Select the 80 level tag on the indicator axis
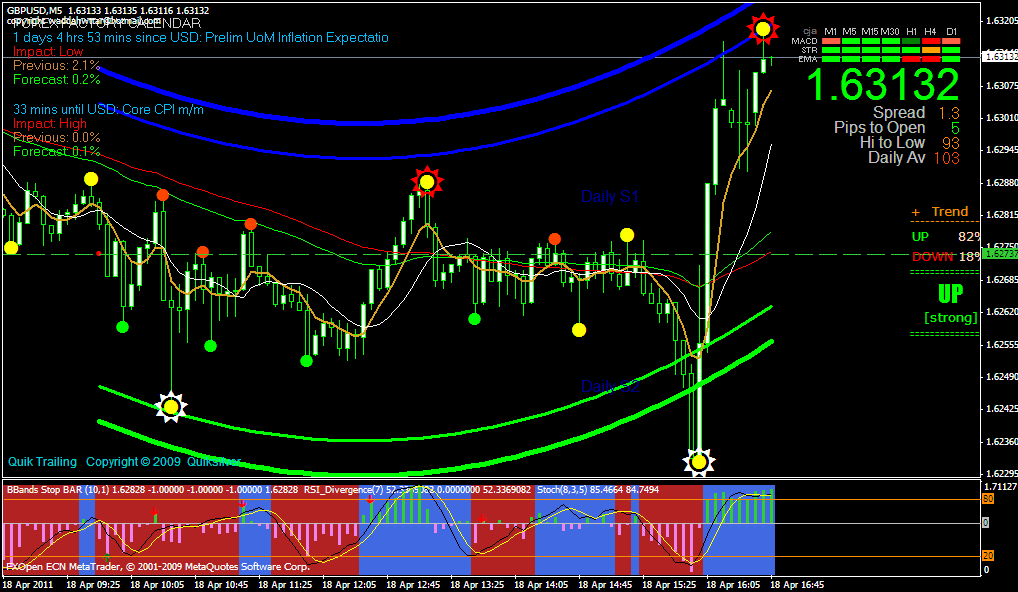Screen dimensions: 1018x592 point(987,499)
